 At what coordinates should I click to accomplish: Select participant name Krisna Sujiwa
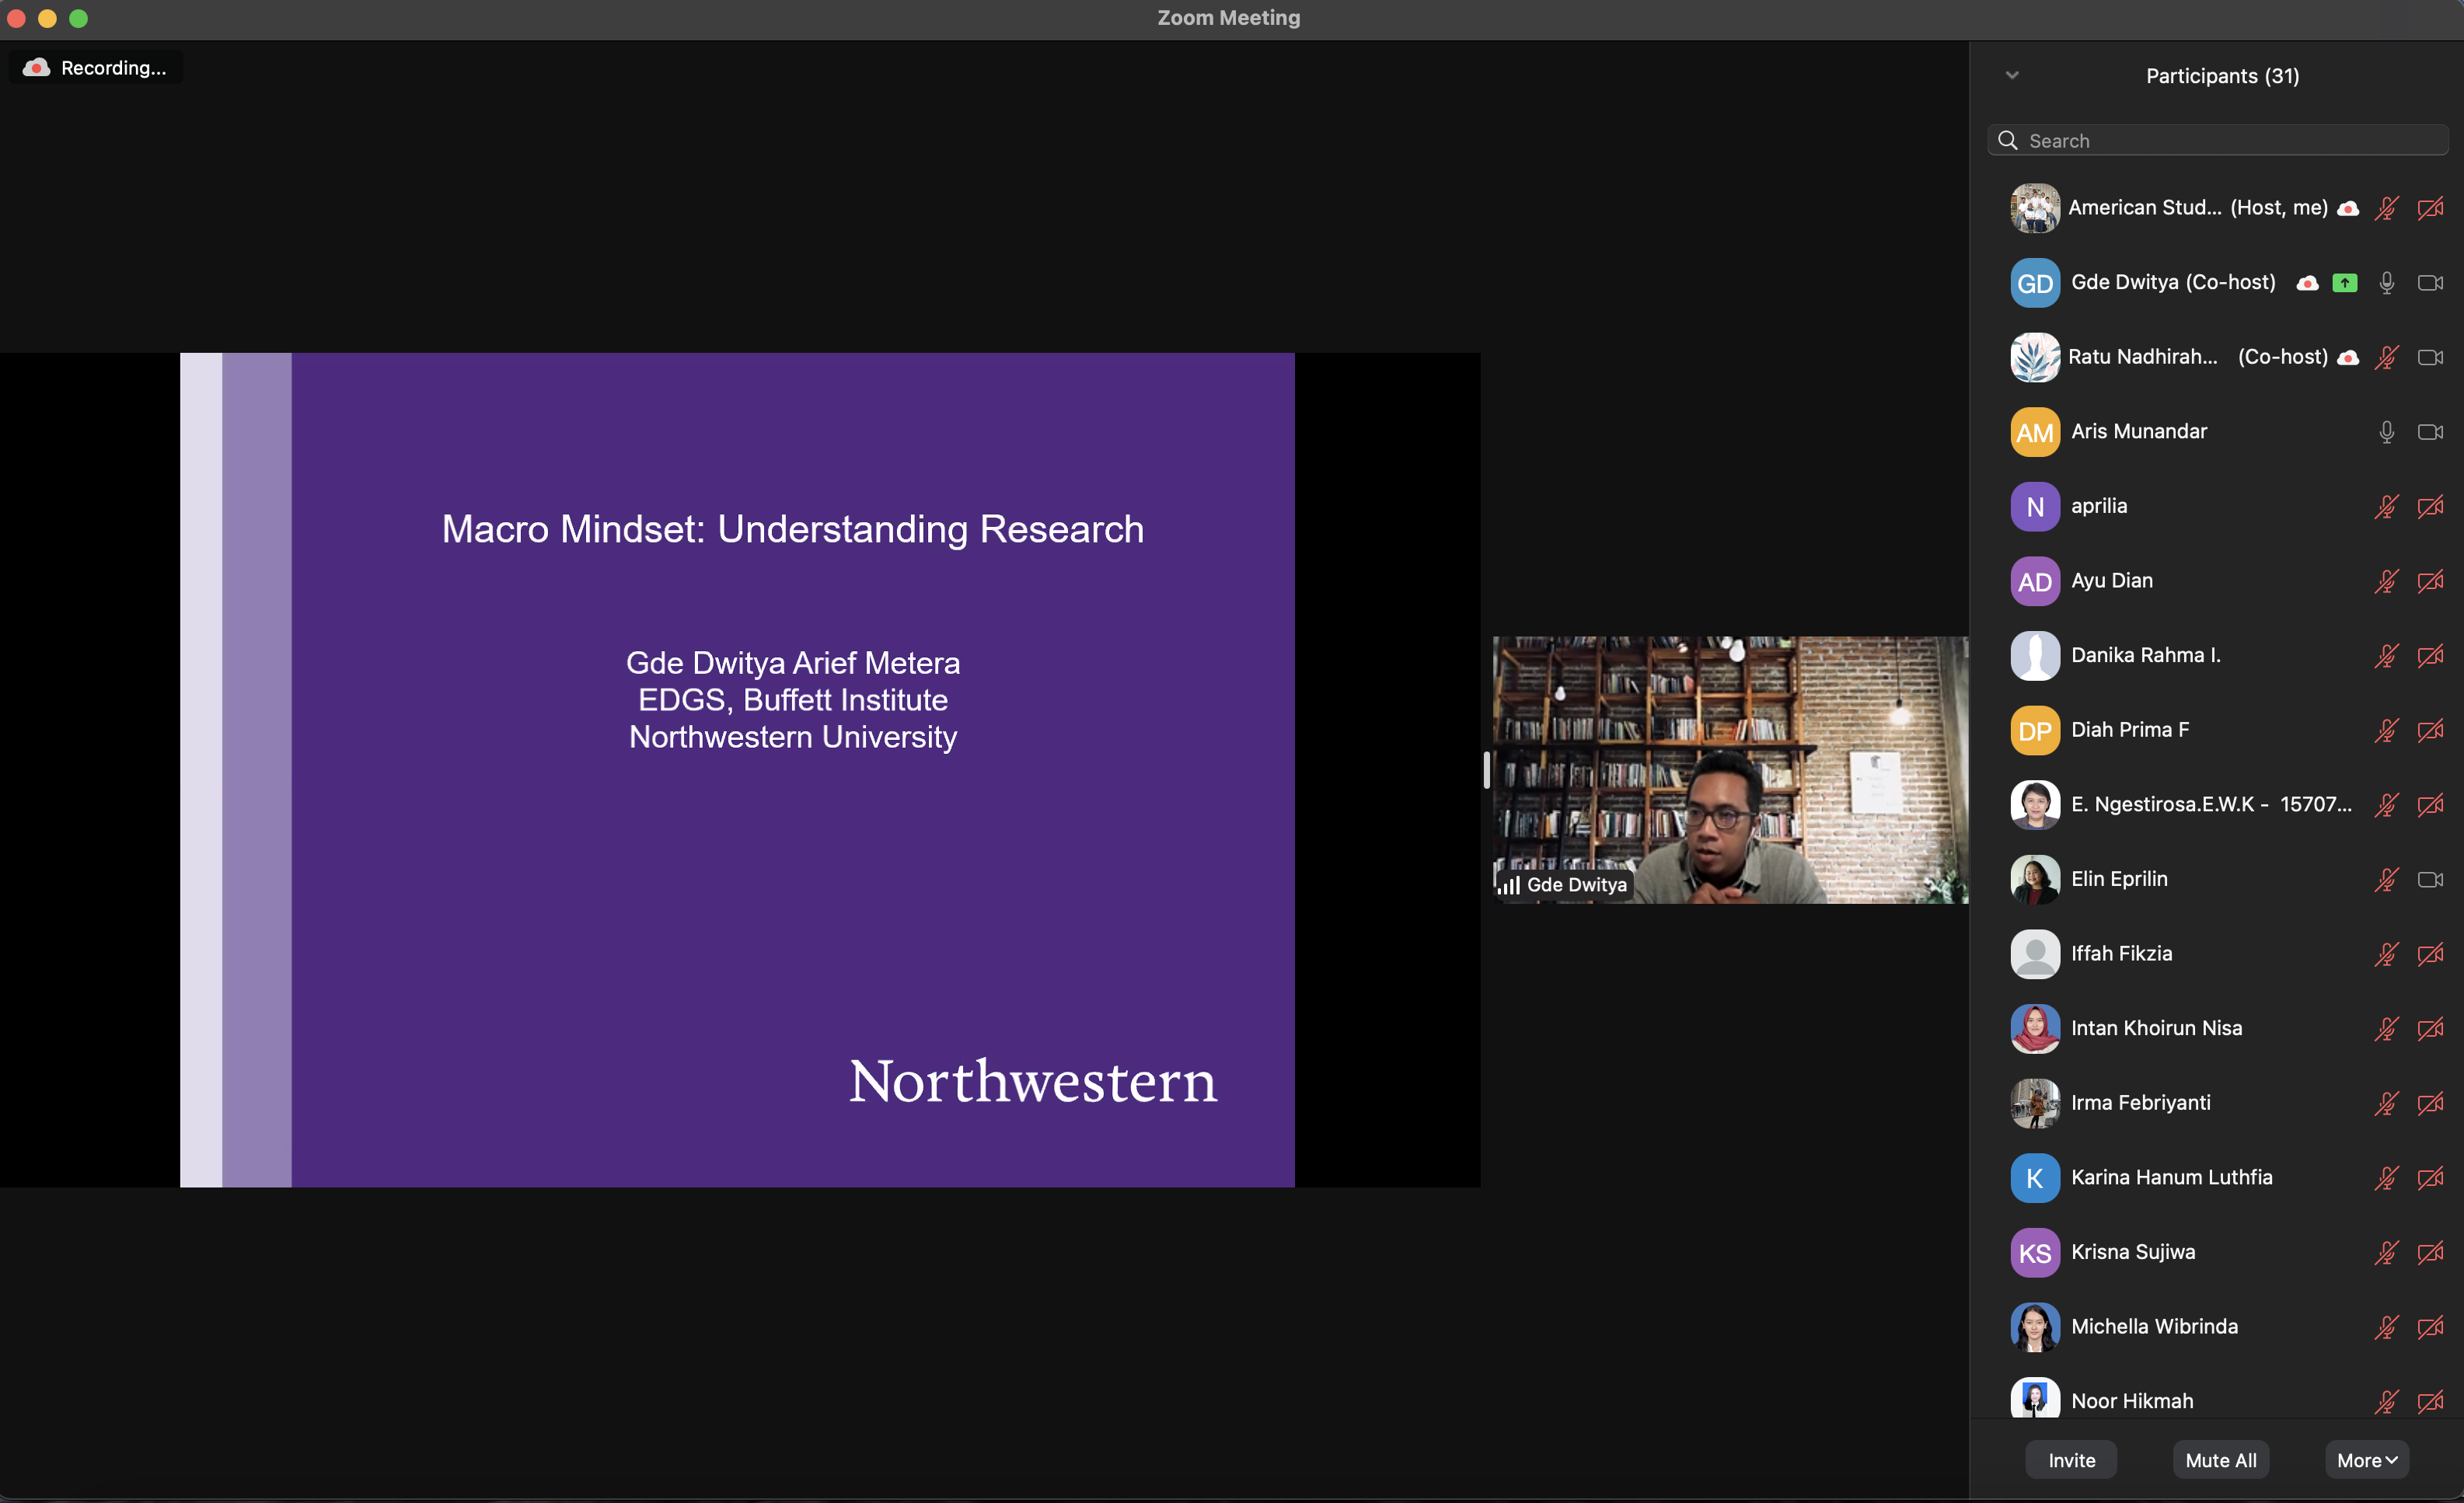click(x=2133, y=1253)
